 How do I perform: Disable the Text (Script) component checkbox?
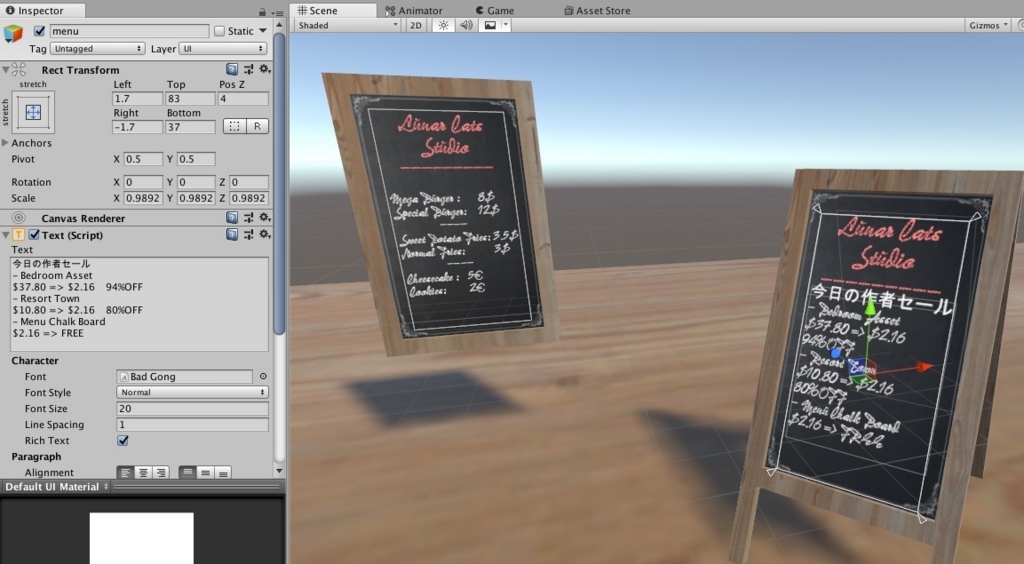pos(35,235)
